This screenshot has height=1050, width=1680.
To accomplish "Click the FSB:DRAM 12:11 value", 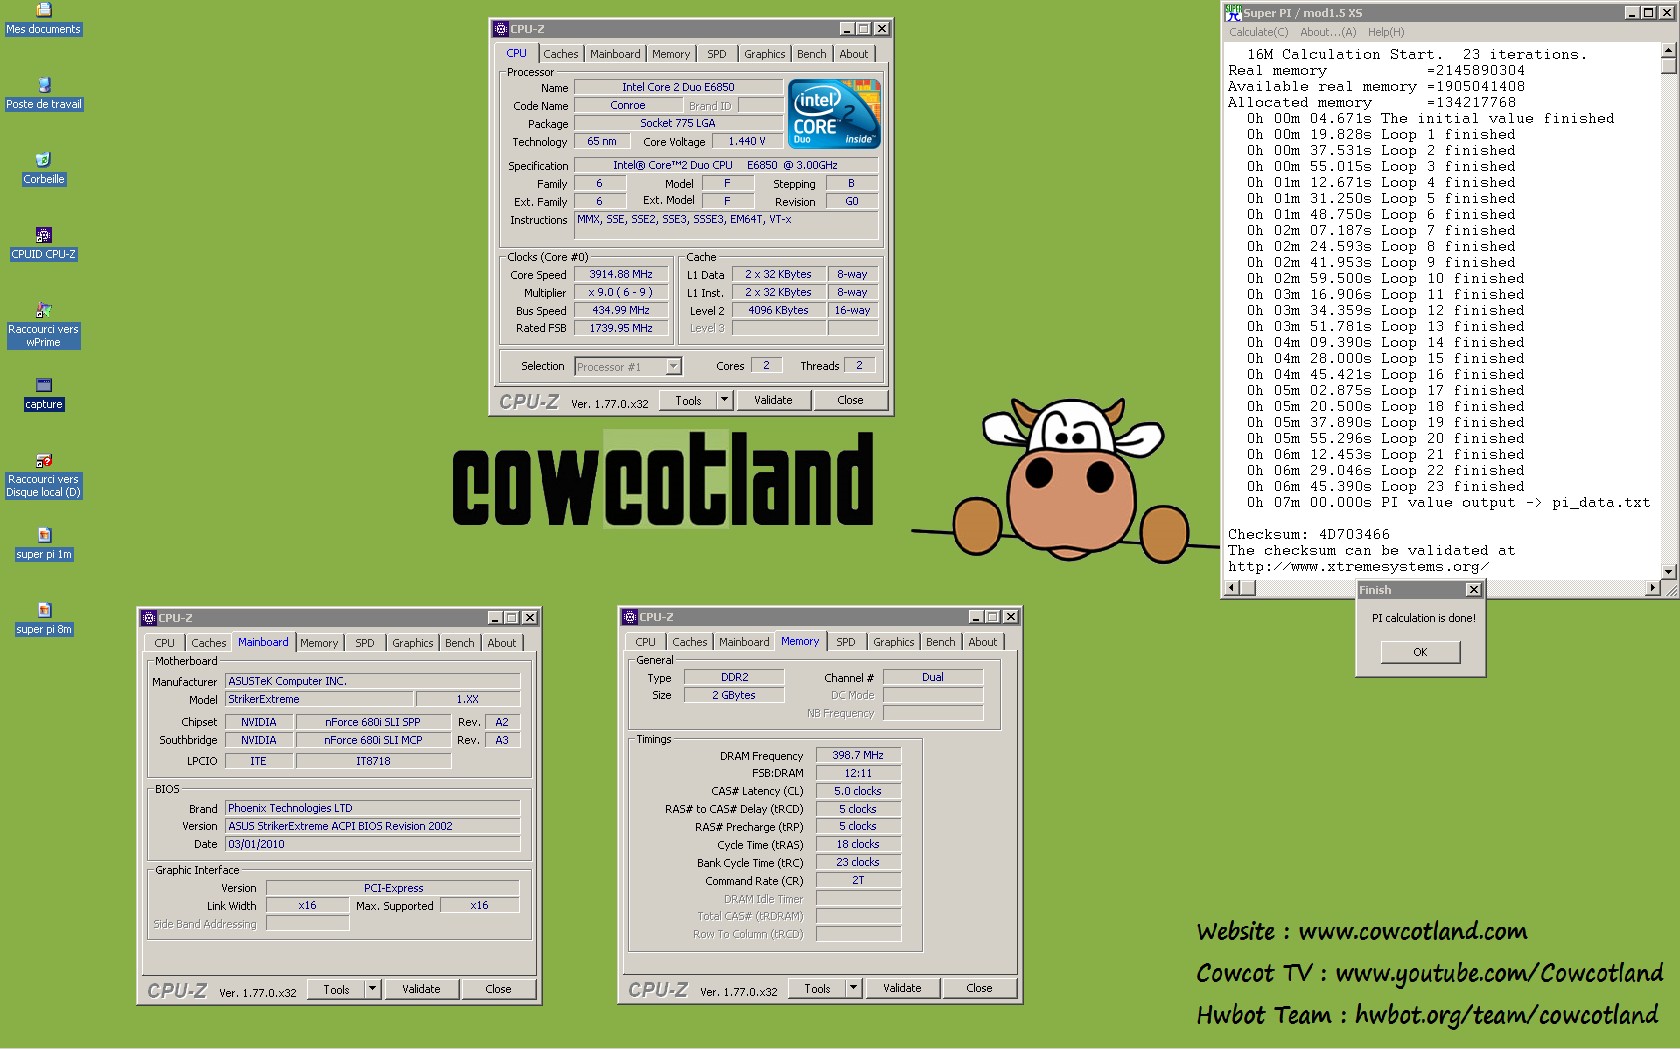I will pos(858,773).
